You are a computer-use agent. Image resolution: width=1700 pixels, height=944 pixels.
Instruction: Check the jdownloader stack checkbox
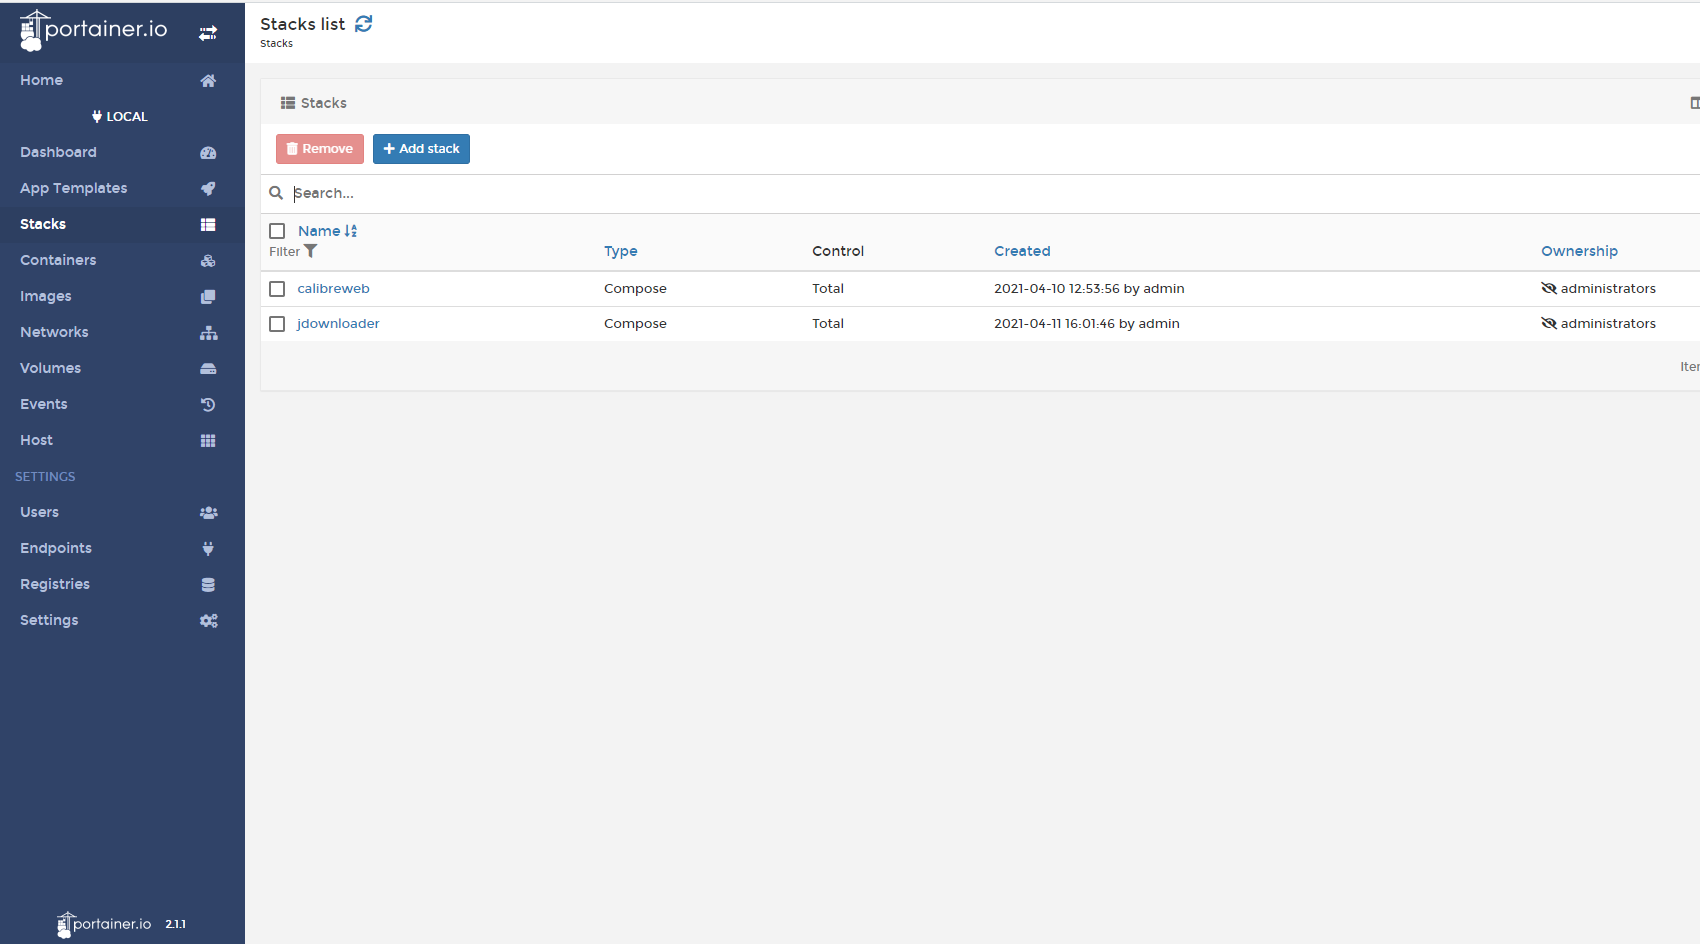277,324
